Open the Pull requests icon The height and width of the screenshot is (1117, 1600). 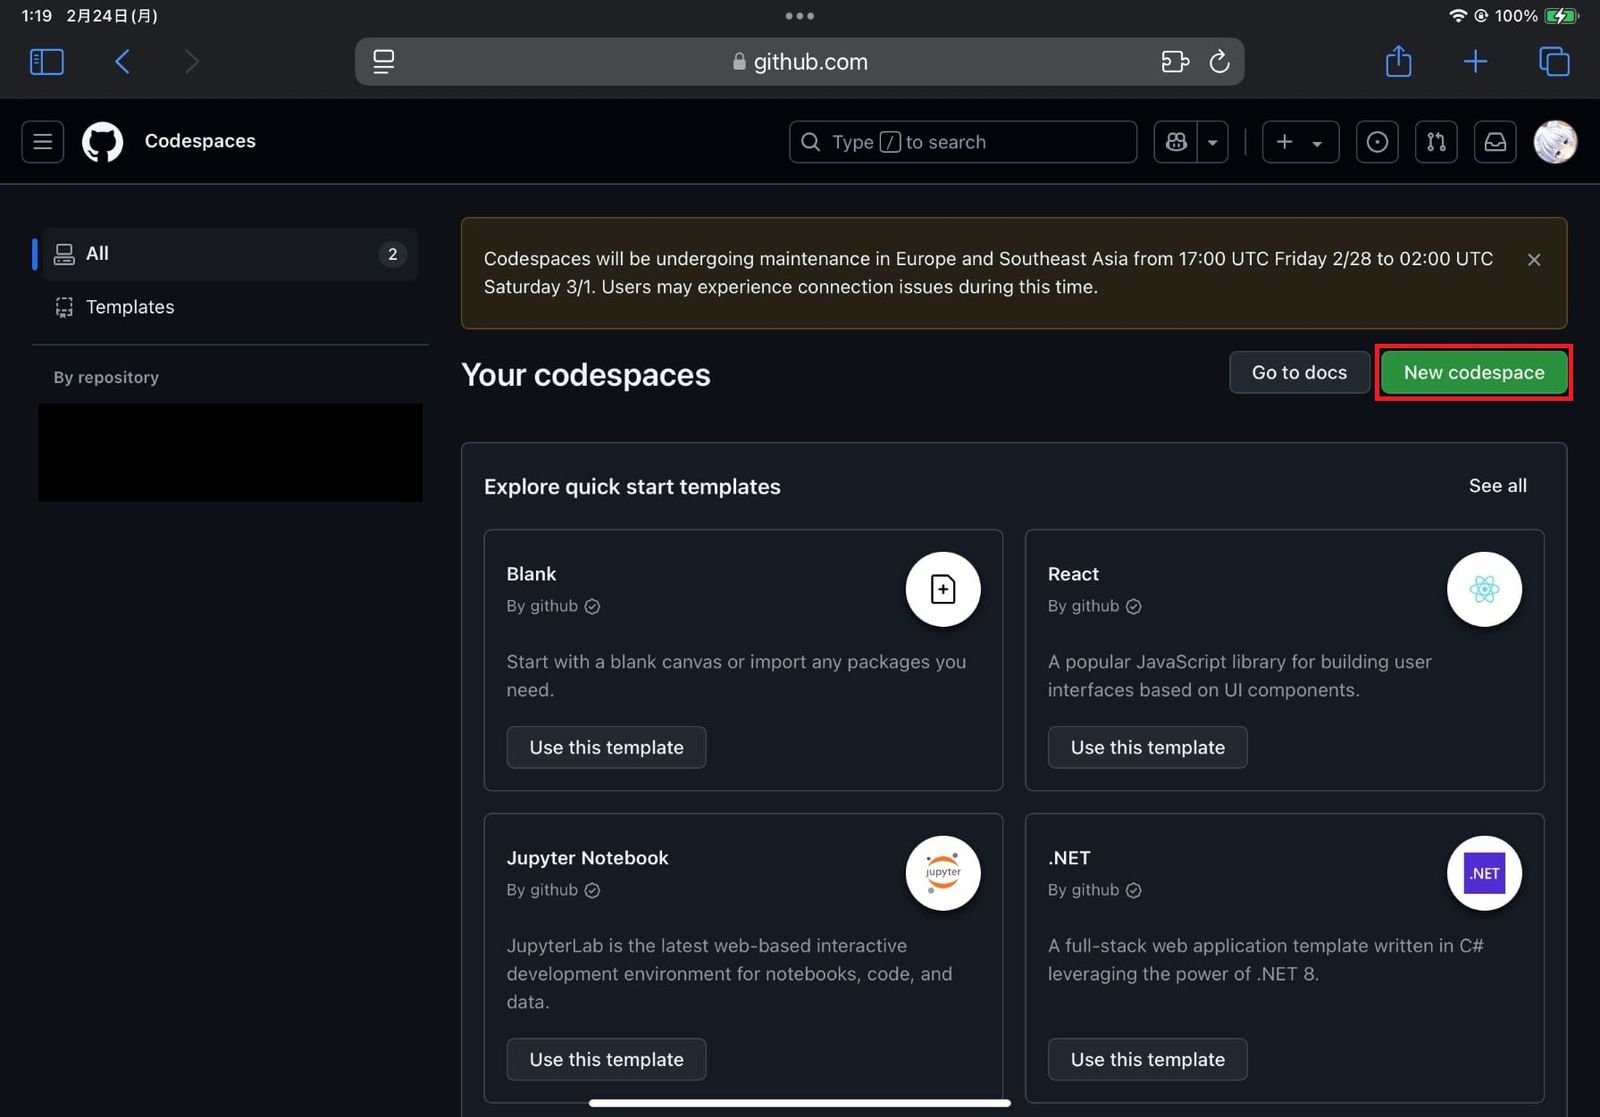pos(1436,142)
